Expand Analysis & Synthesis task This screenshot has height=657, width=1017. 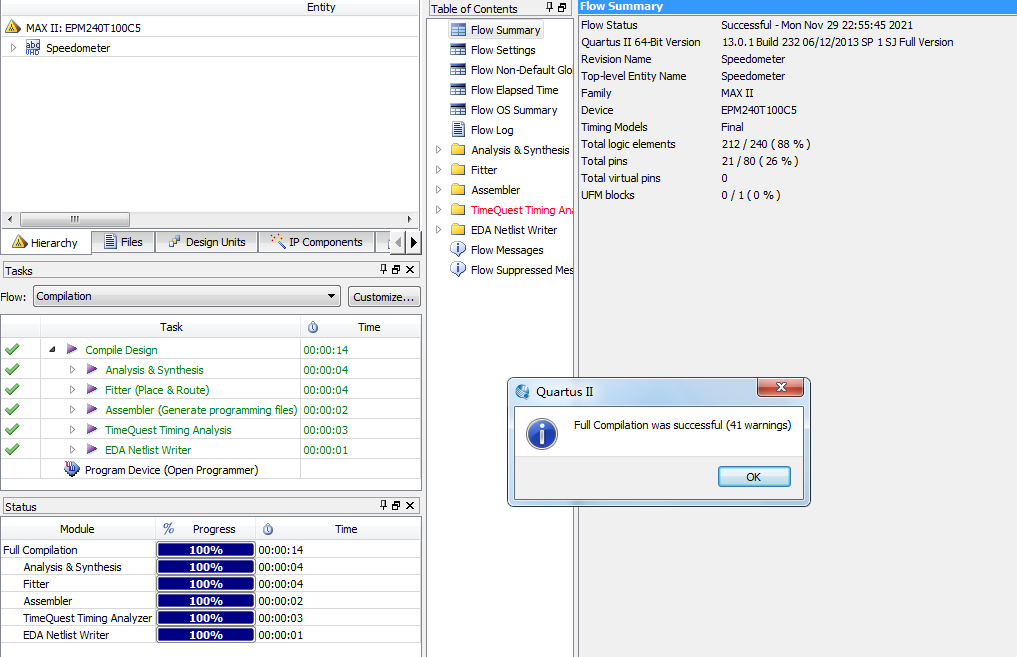73,370
